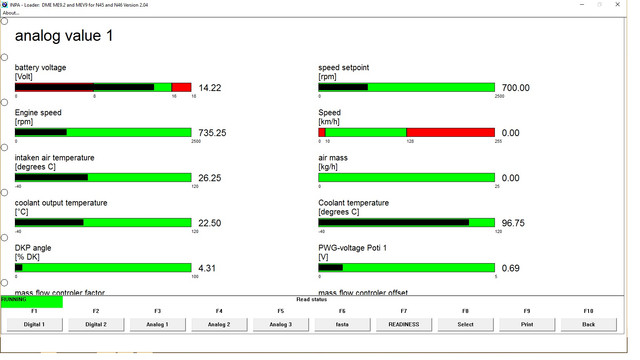Image resolution: width=640 pixels, height=360 pixels.
Task: Click the coolant output value 22.50
Action: point(210,223)
